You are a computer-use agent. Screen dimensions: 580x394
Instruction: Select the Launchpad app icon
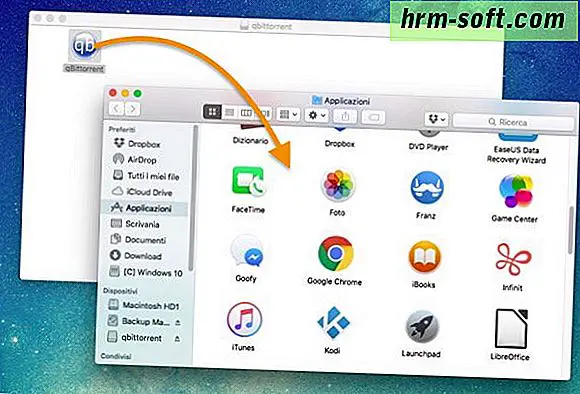coord(422,327)
